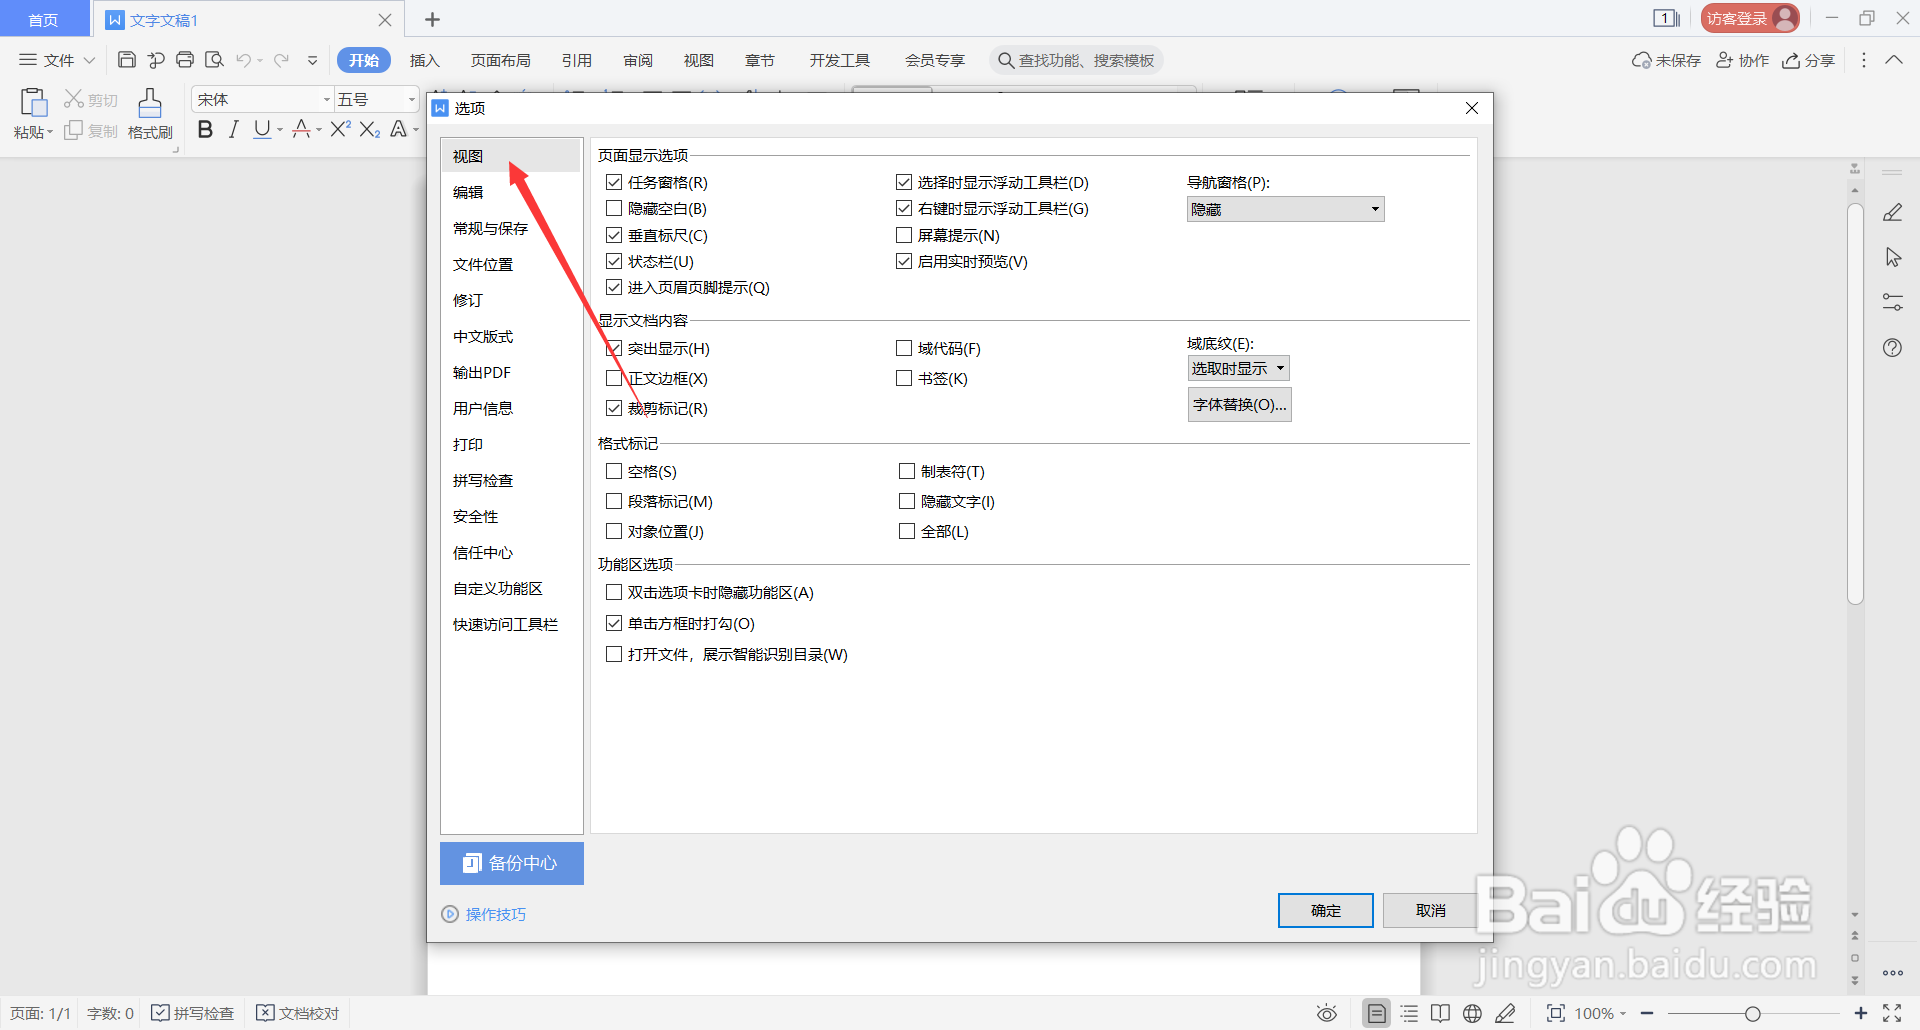Viewport: 1920px width, 1030px height.
Task: Toggle superscript formatting
Action: click(340, 129)
